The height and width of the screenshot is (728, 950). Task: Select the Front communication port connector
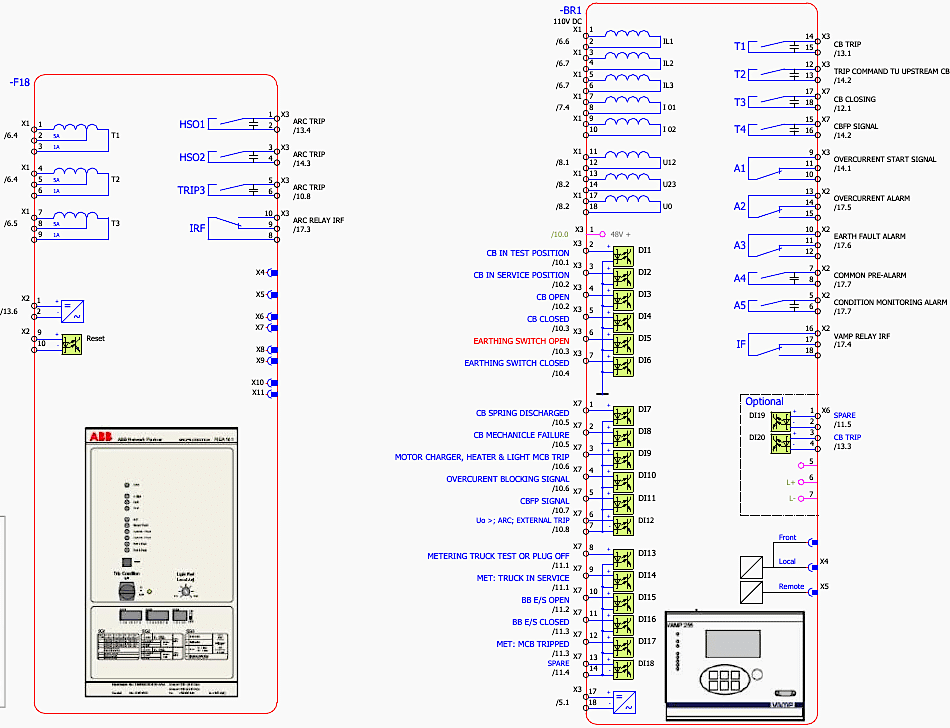pyautogui.click(x=814, y=543)
